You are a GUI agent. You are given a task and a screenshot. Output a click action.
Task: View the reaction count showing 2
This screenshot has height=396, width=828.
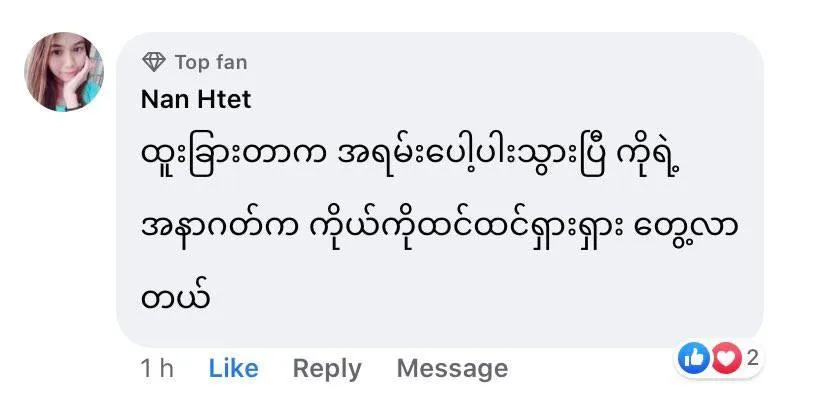pos(752,359)
